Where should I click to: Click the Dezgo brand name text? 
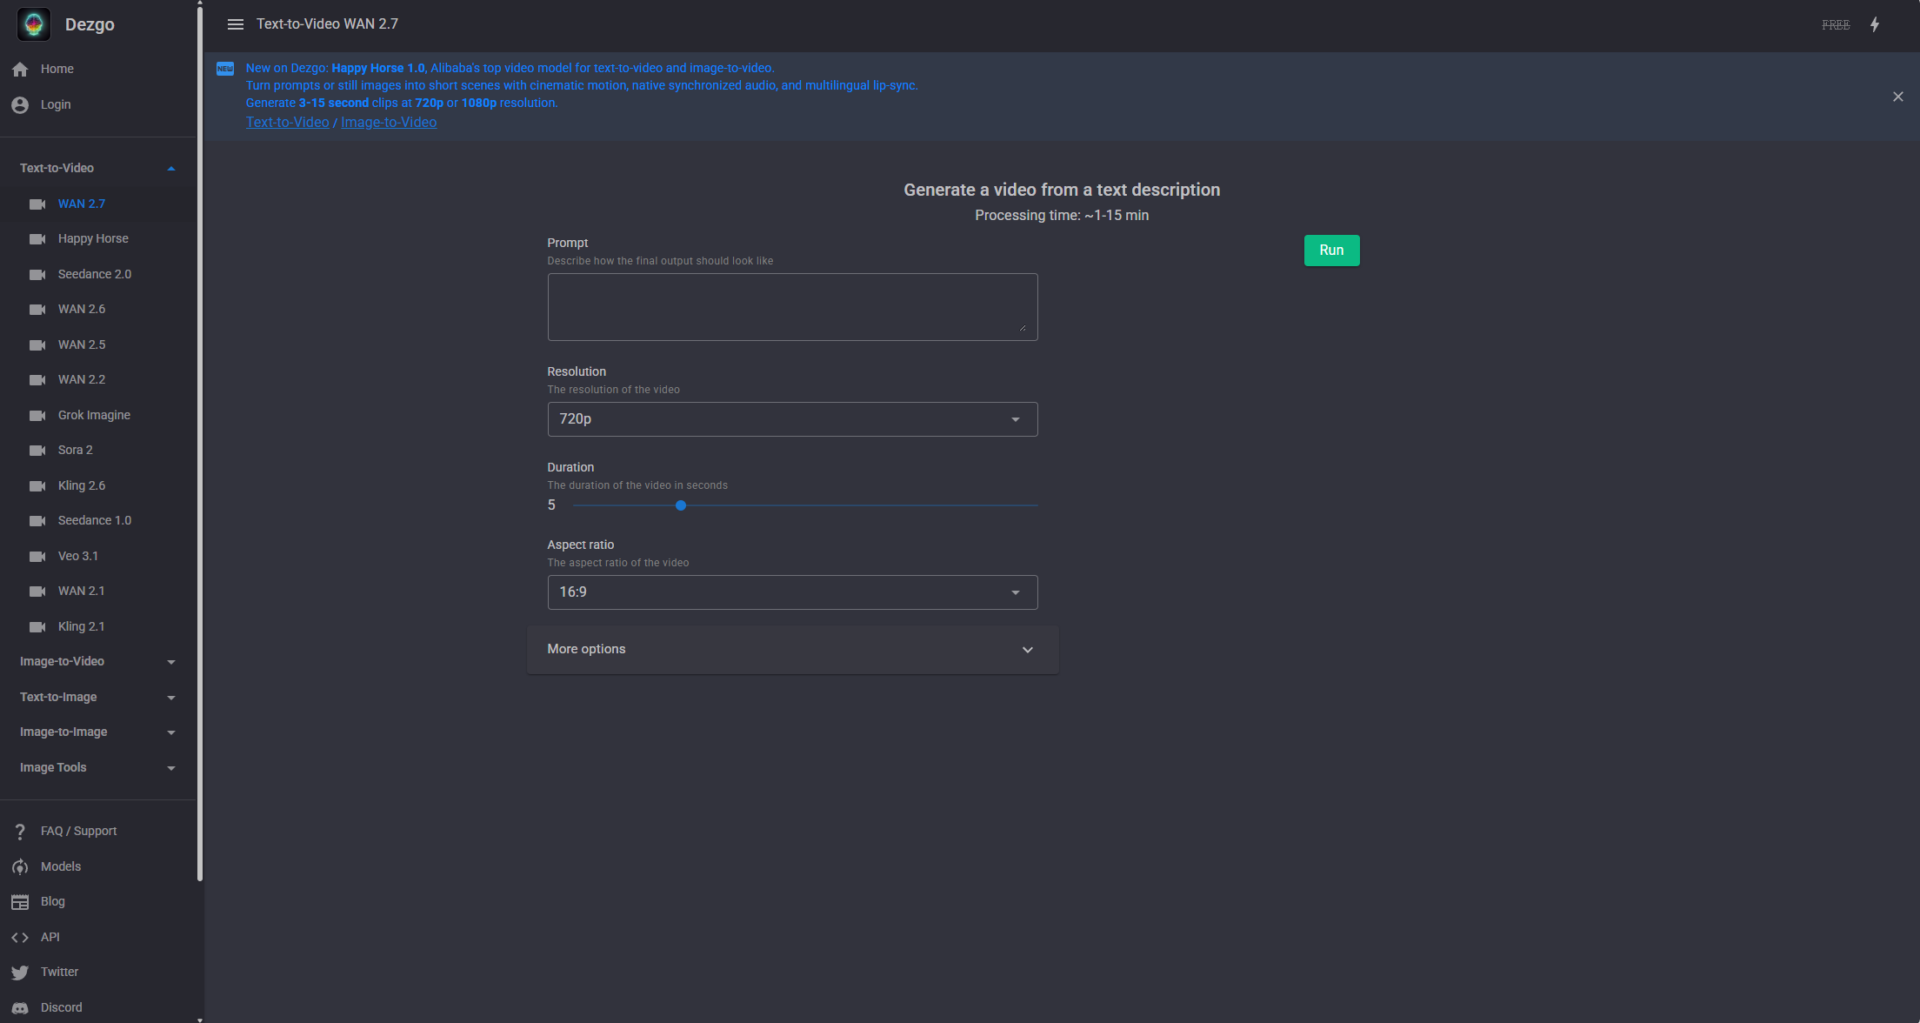coord(90,24)
